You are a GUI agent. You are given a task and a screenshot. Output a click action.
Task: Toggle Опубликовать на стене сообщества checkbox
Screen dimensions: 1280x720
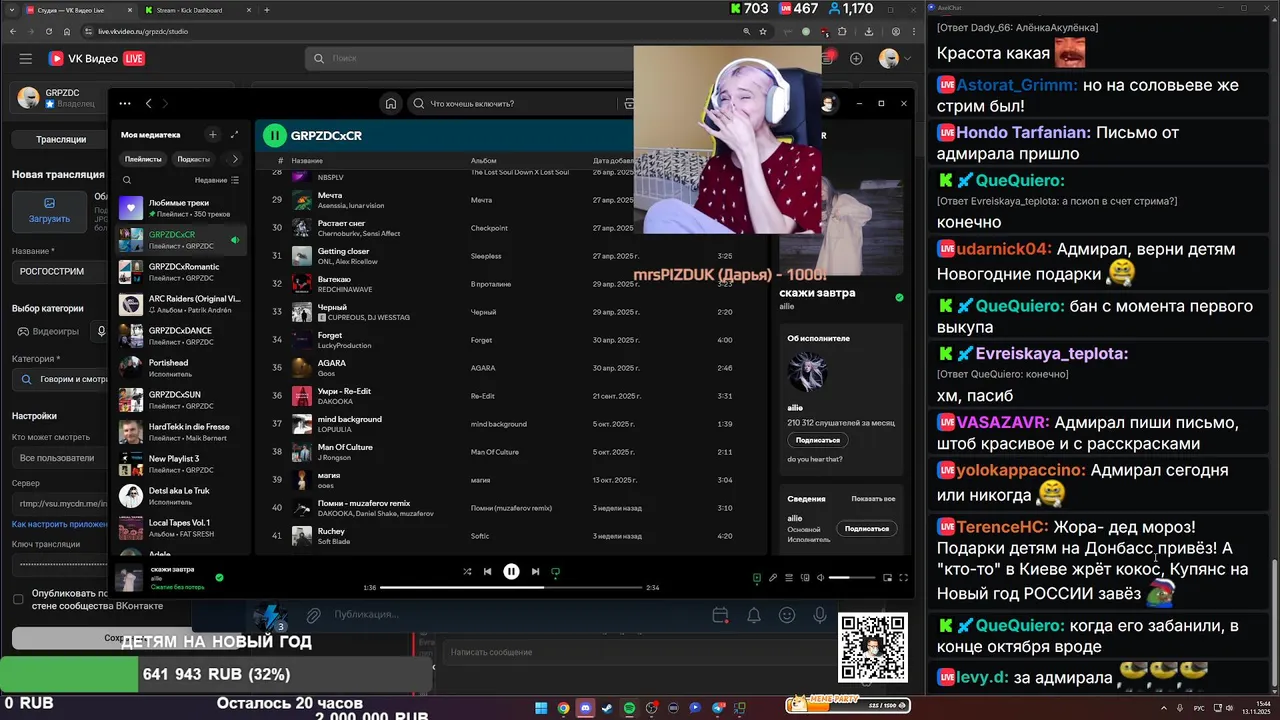point(18,599)
